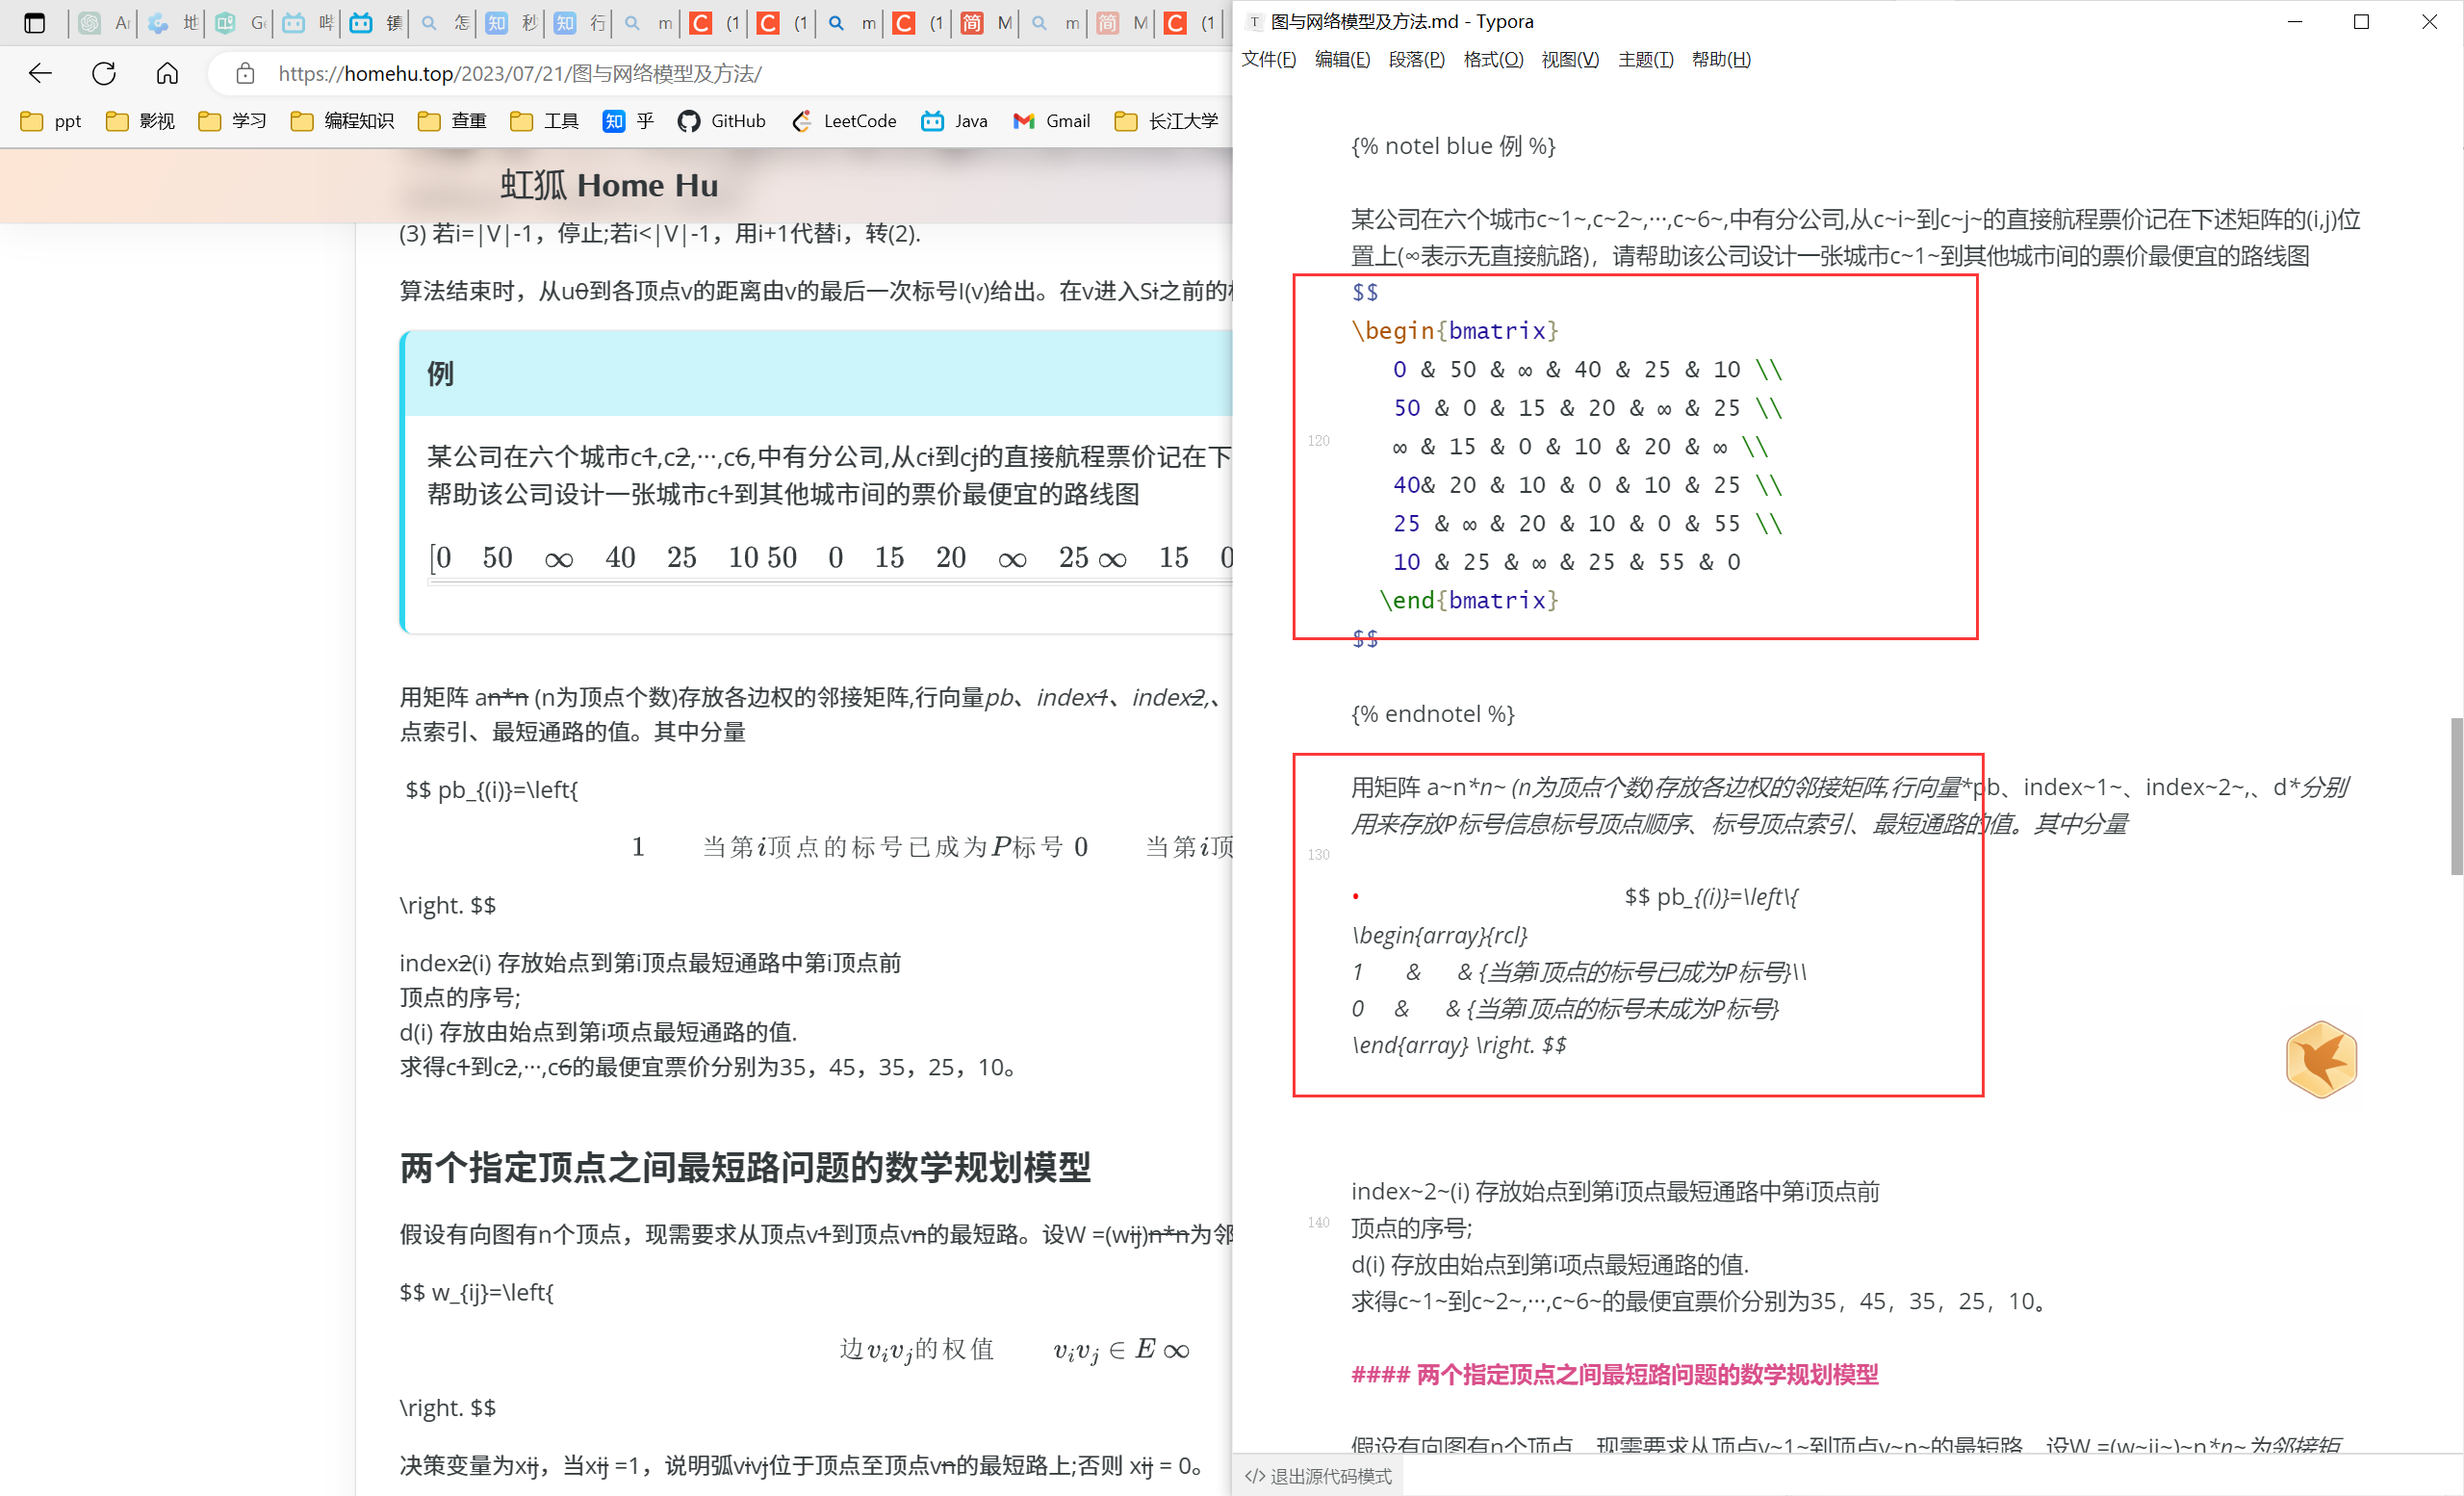Screen dimensions: 2464x1496
Task: Click the browser Back button
Action: (40, 73)
